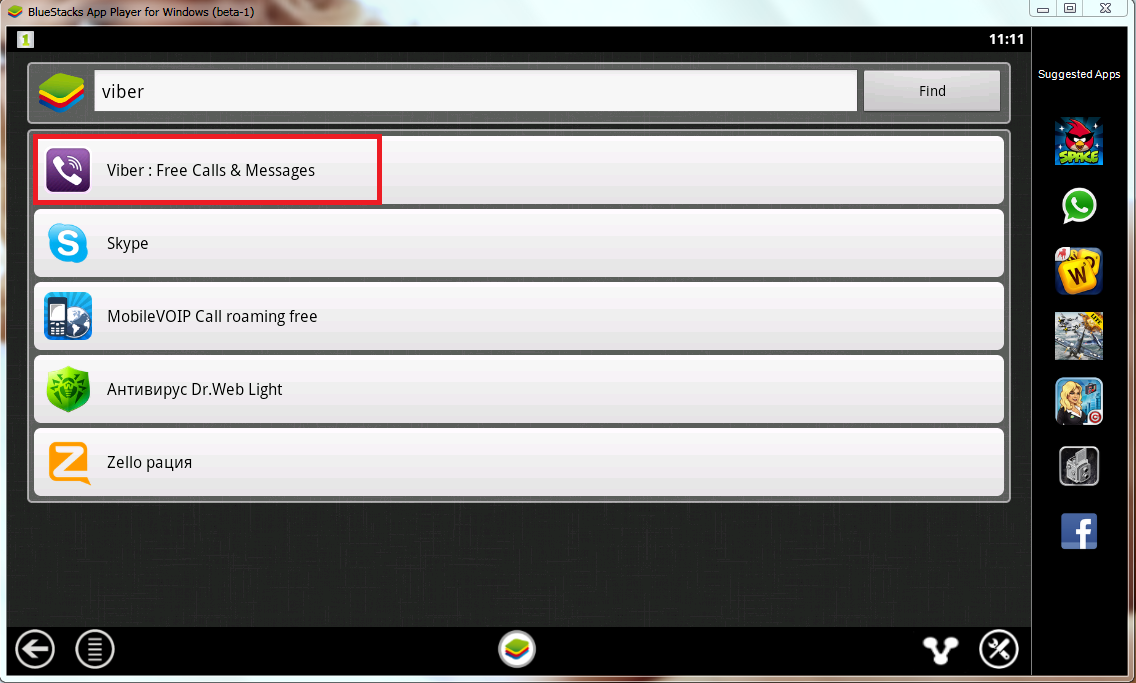Click the Find button
Image resolution: width=1136 pixels, height=683 pixels.
(932, 91)
